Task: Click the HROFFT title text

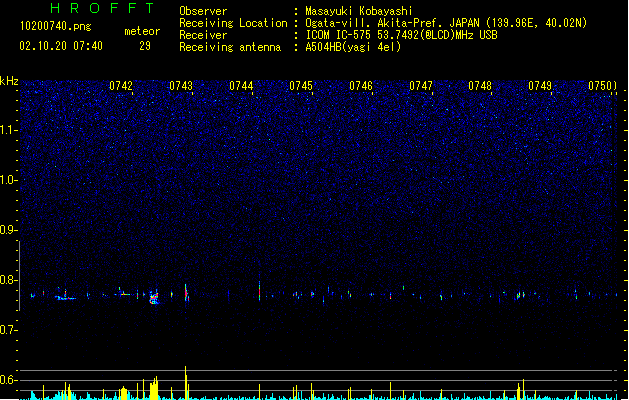Action: tap(103, 8)
